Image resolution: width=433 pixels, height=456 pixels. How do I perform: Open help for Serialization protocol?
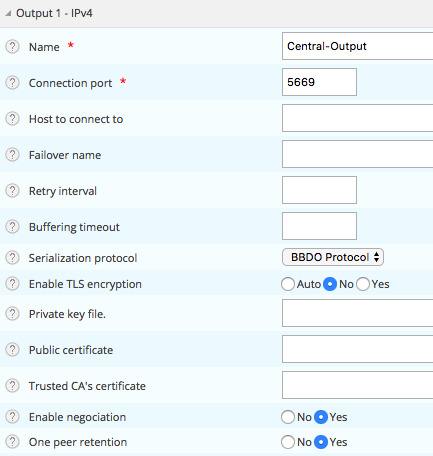[x=12, y=258]
